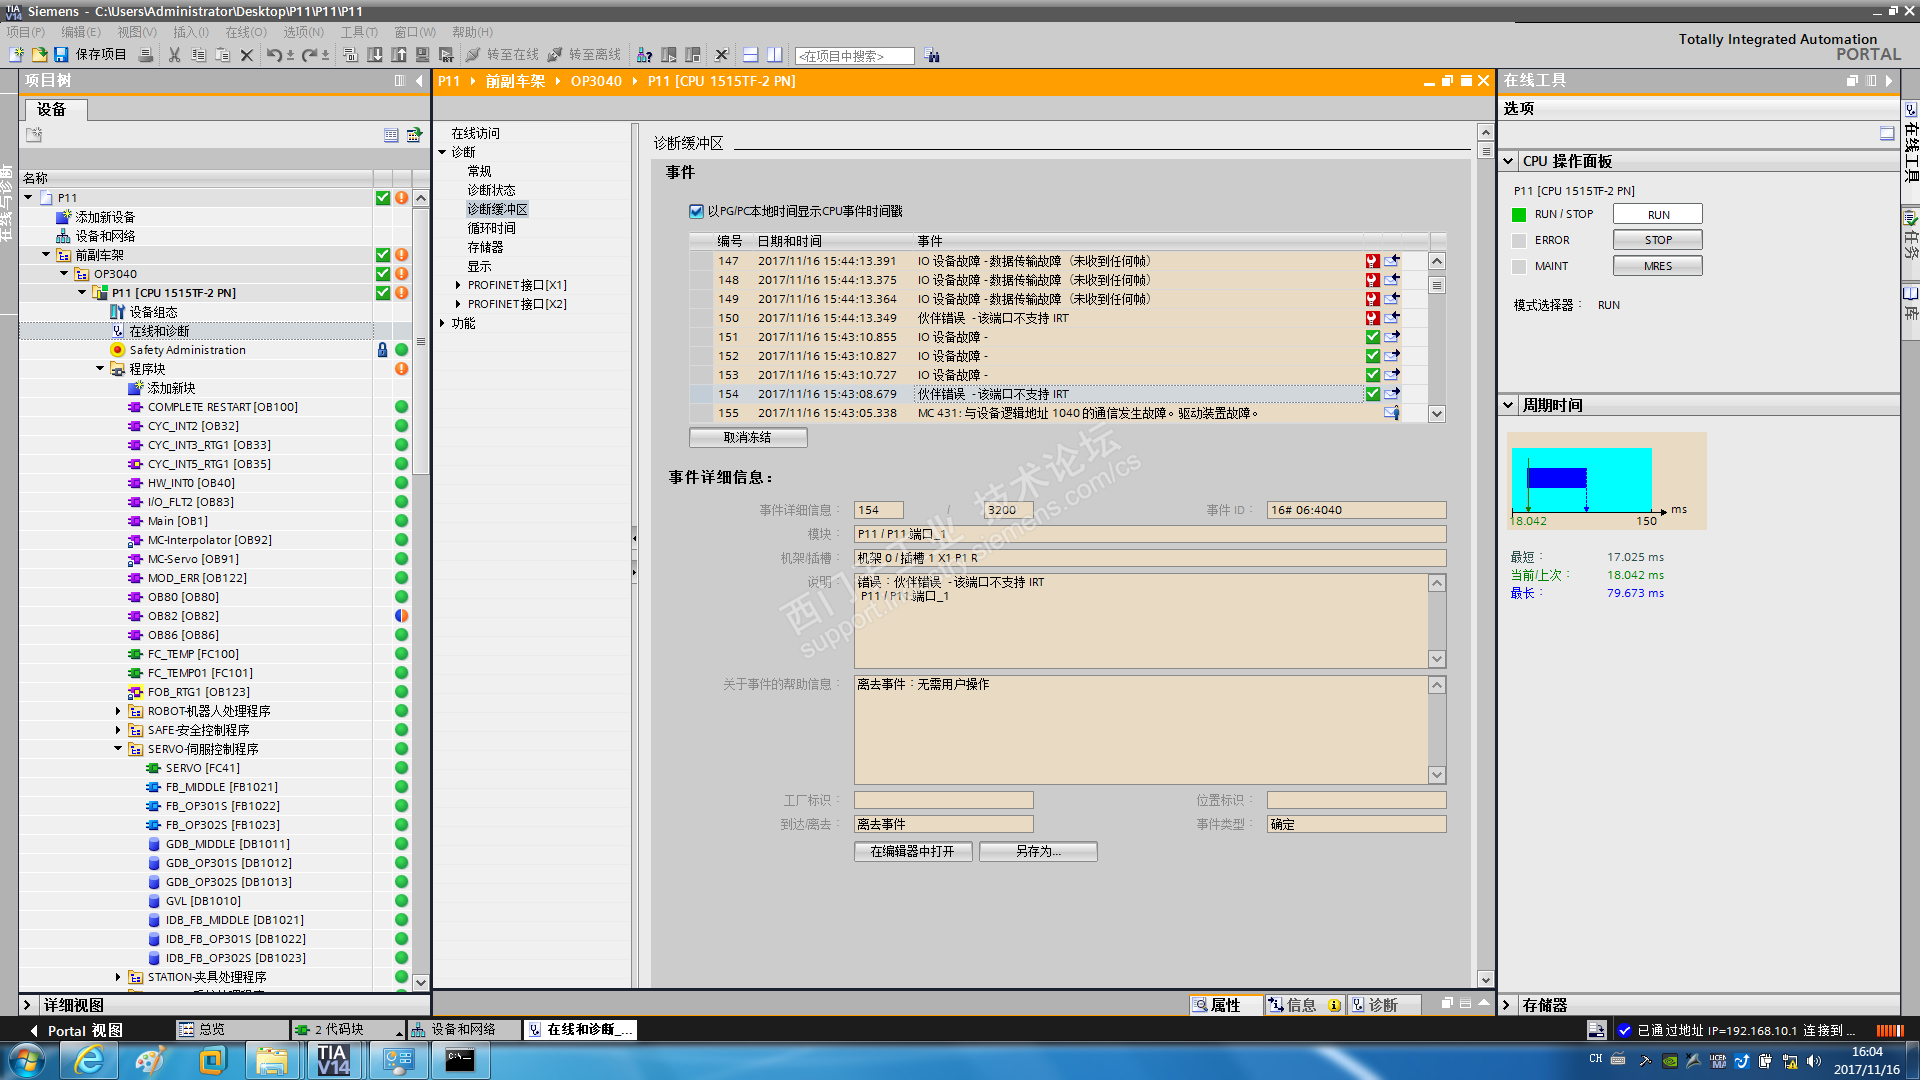Click the split editor horizontally icon
The width and height of the screenshot is (1920, 1080).
(751, 55)
